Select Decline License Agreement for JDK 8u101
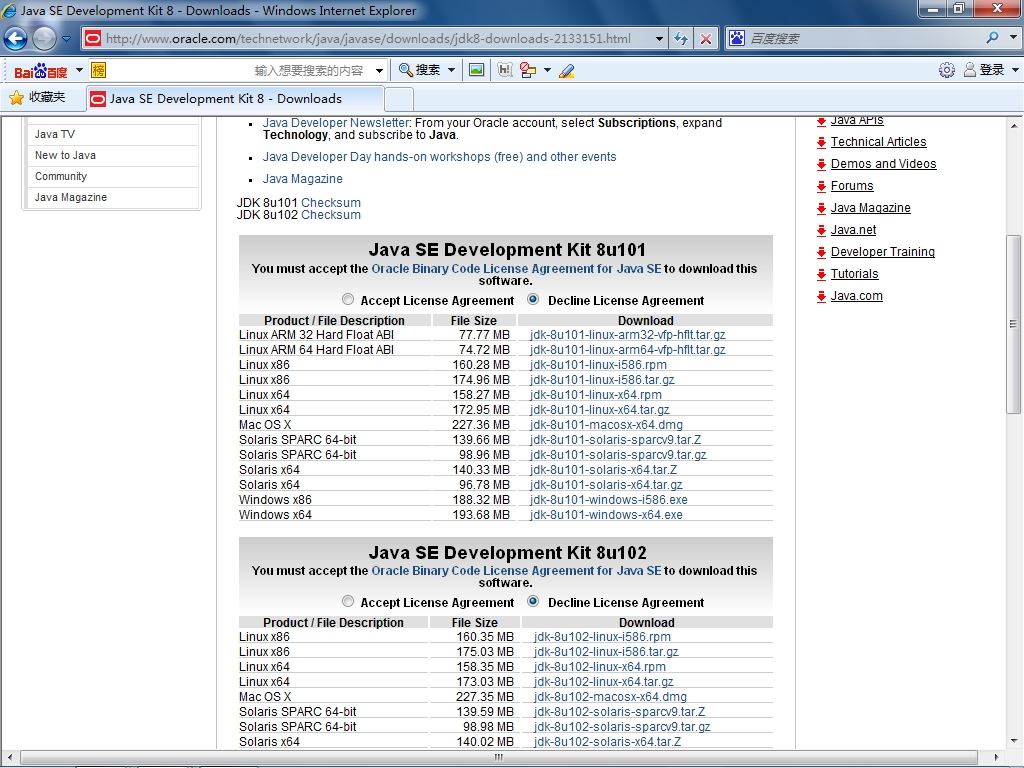The height and width of the screenshot is (768, 1024). [x=533, y=299]
